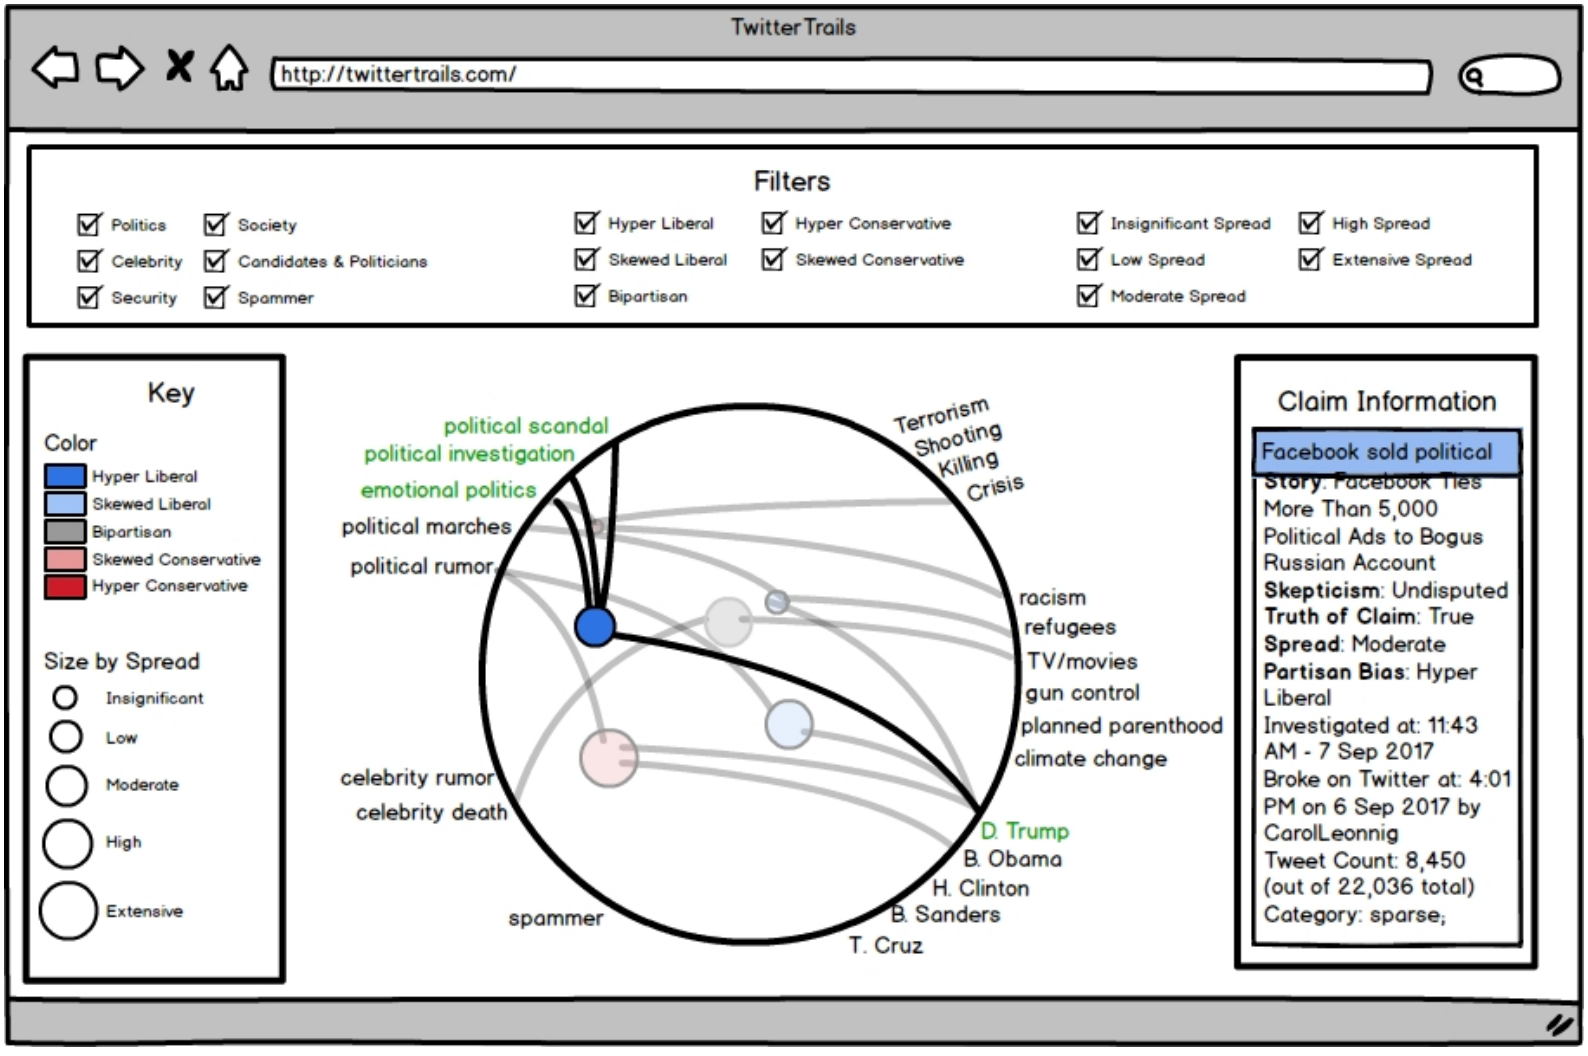Grab the window resize grip icon
The width and height of the screenshot is (1588, 1056).
click(x=1559, y=1024)
